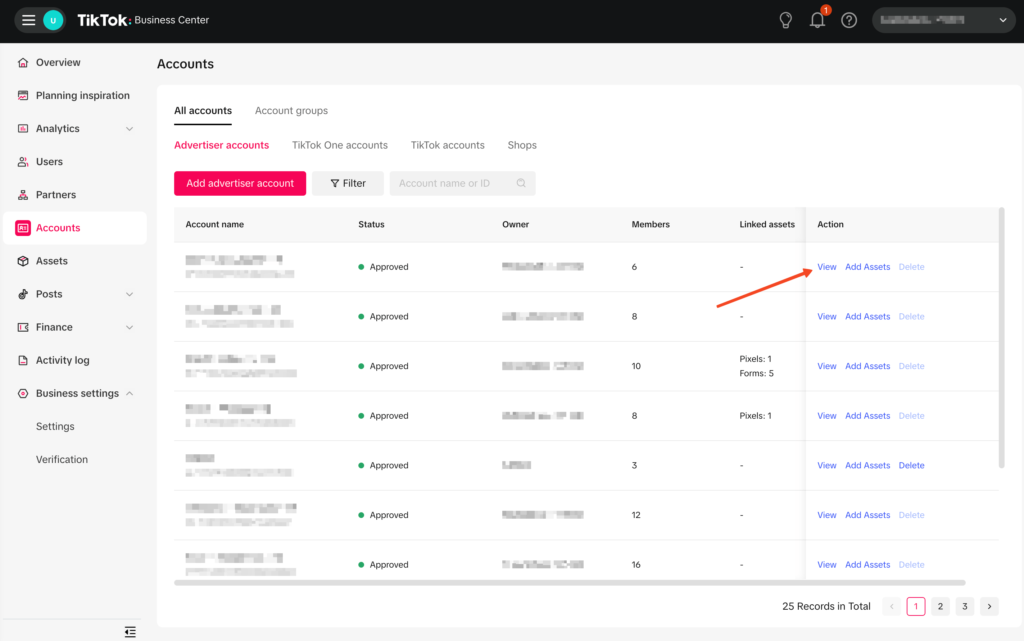
Task: Expand the Analytics menu chevron
Action: point(129,129)
